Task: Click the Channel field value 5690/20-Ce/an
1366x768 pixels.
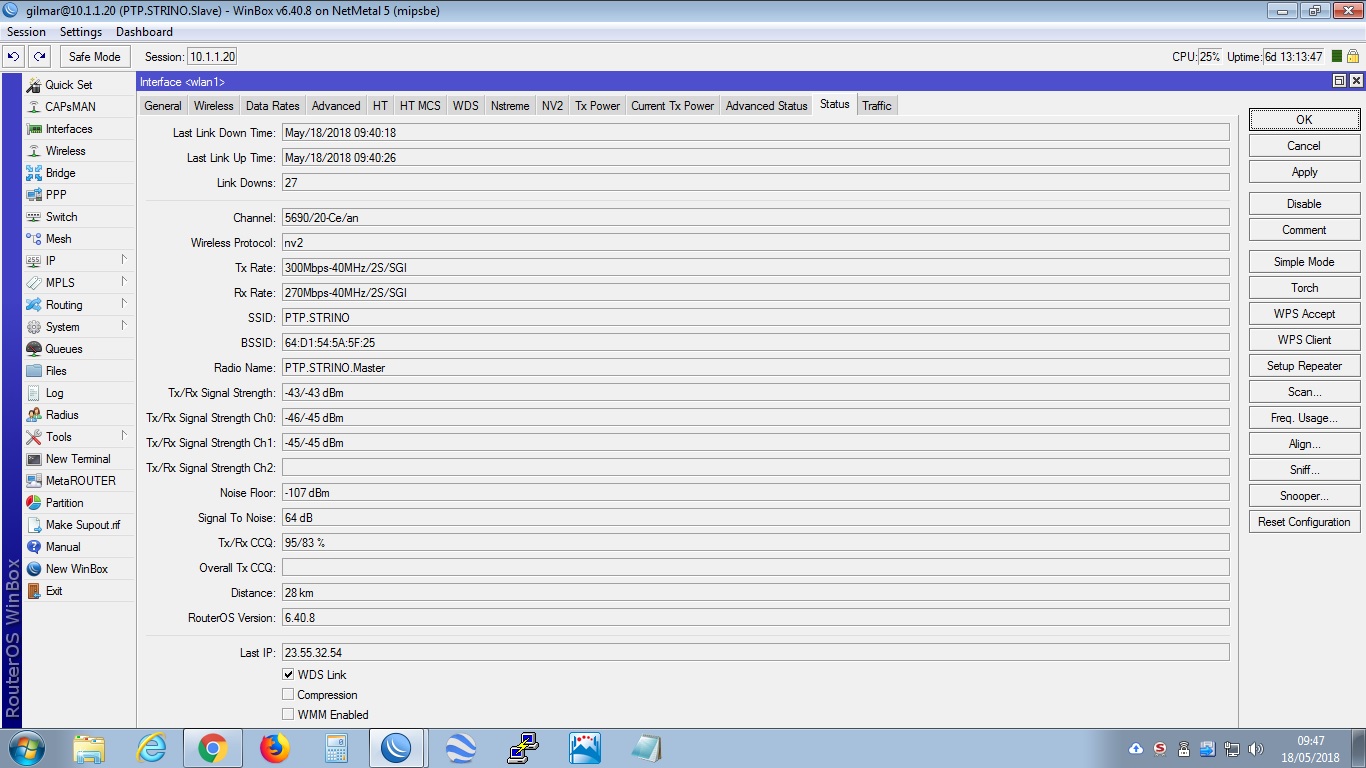Action: [755, 218]
